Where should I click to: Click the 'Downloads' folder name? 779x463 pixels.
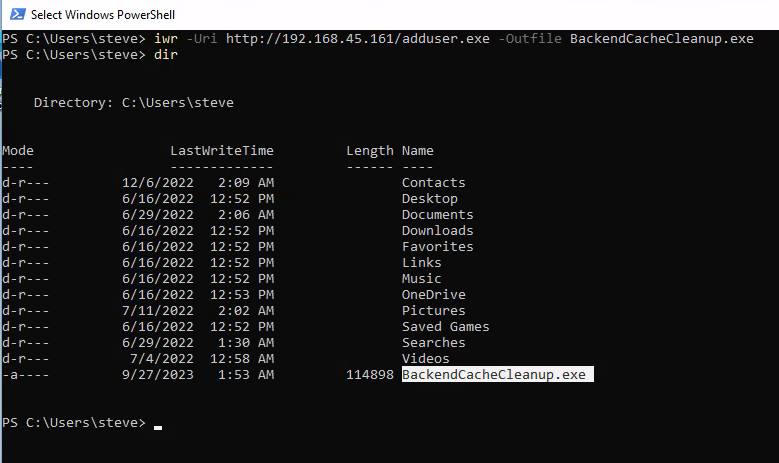(x=438, y=231)
